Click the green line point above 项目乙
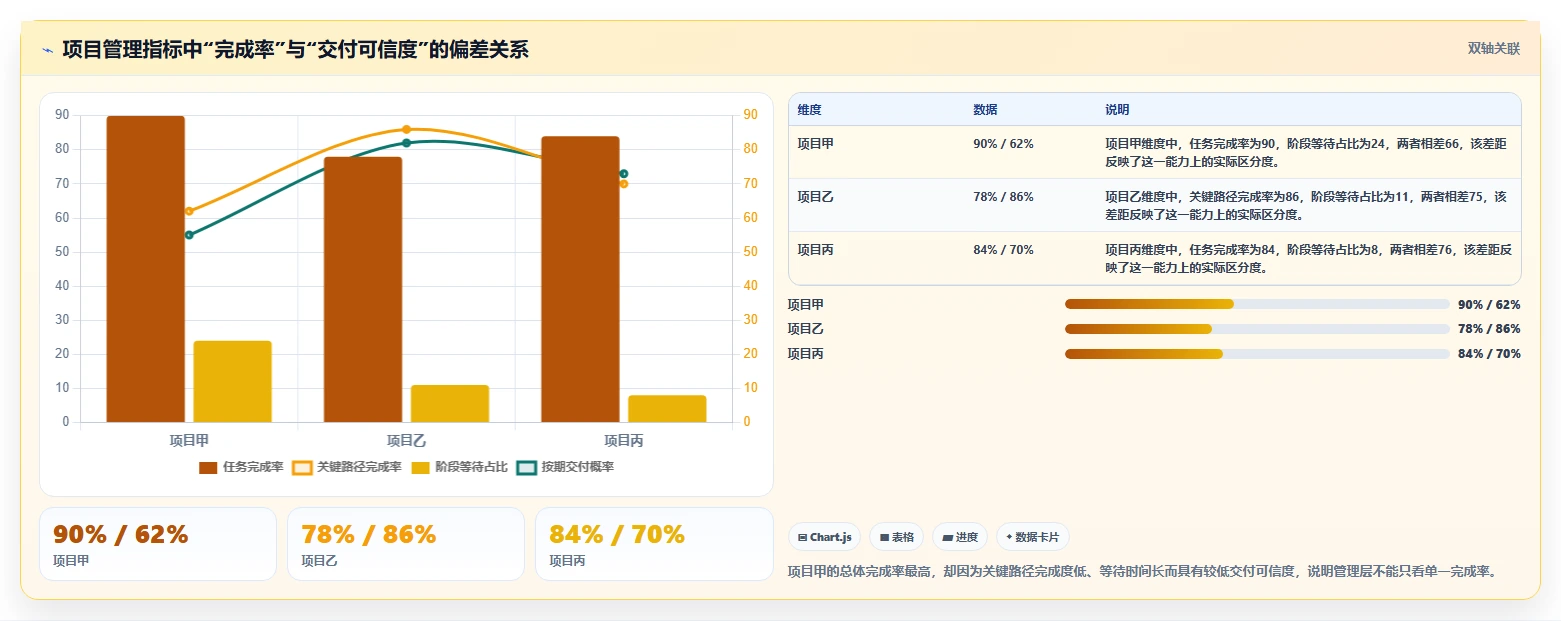1561x621 pixels. [x=406, y=143]
